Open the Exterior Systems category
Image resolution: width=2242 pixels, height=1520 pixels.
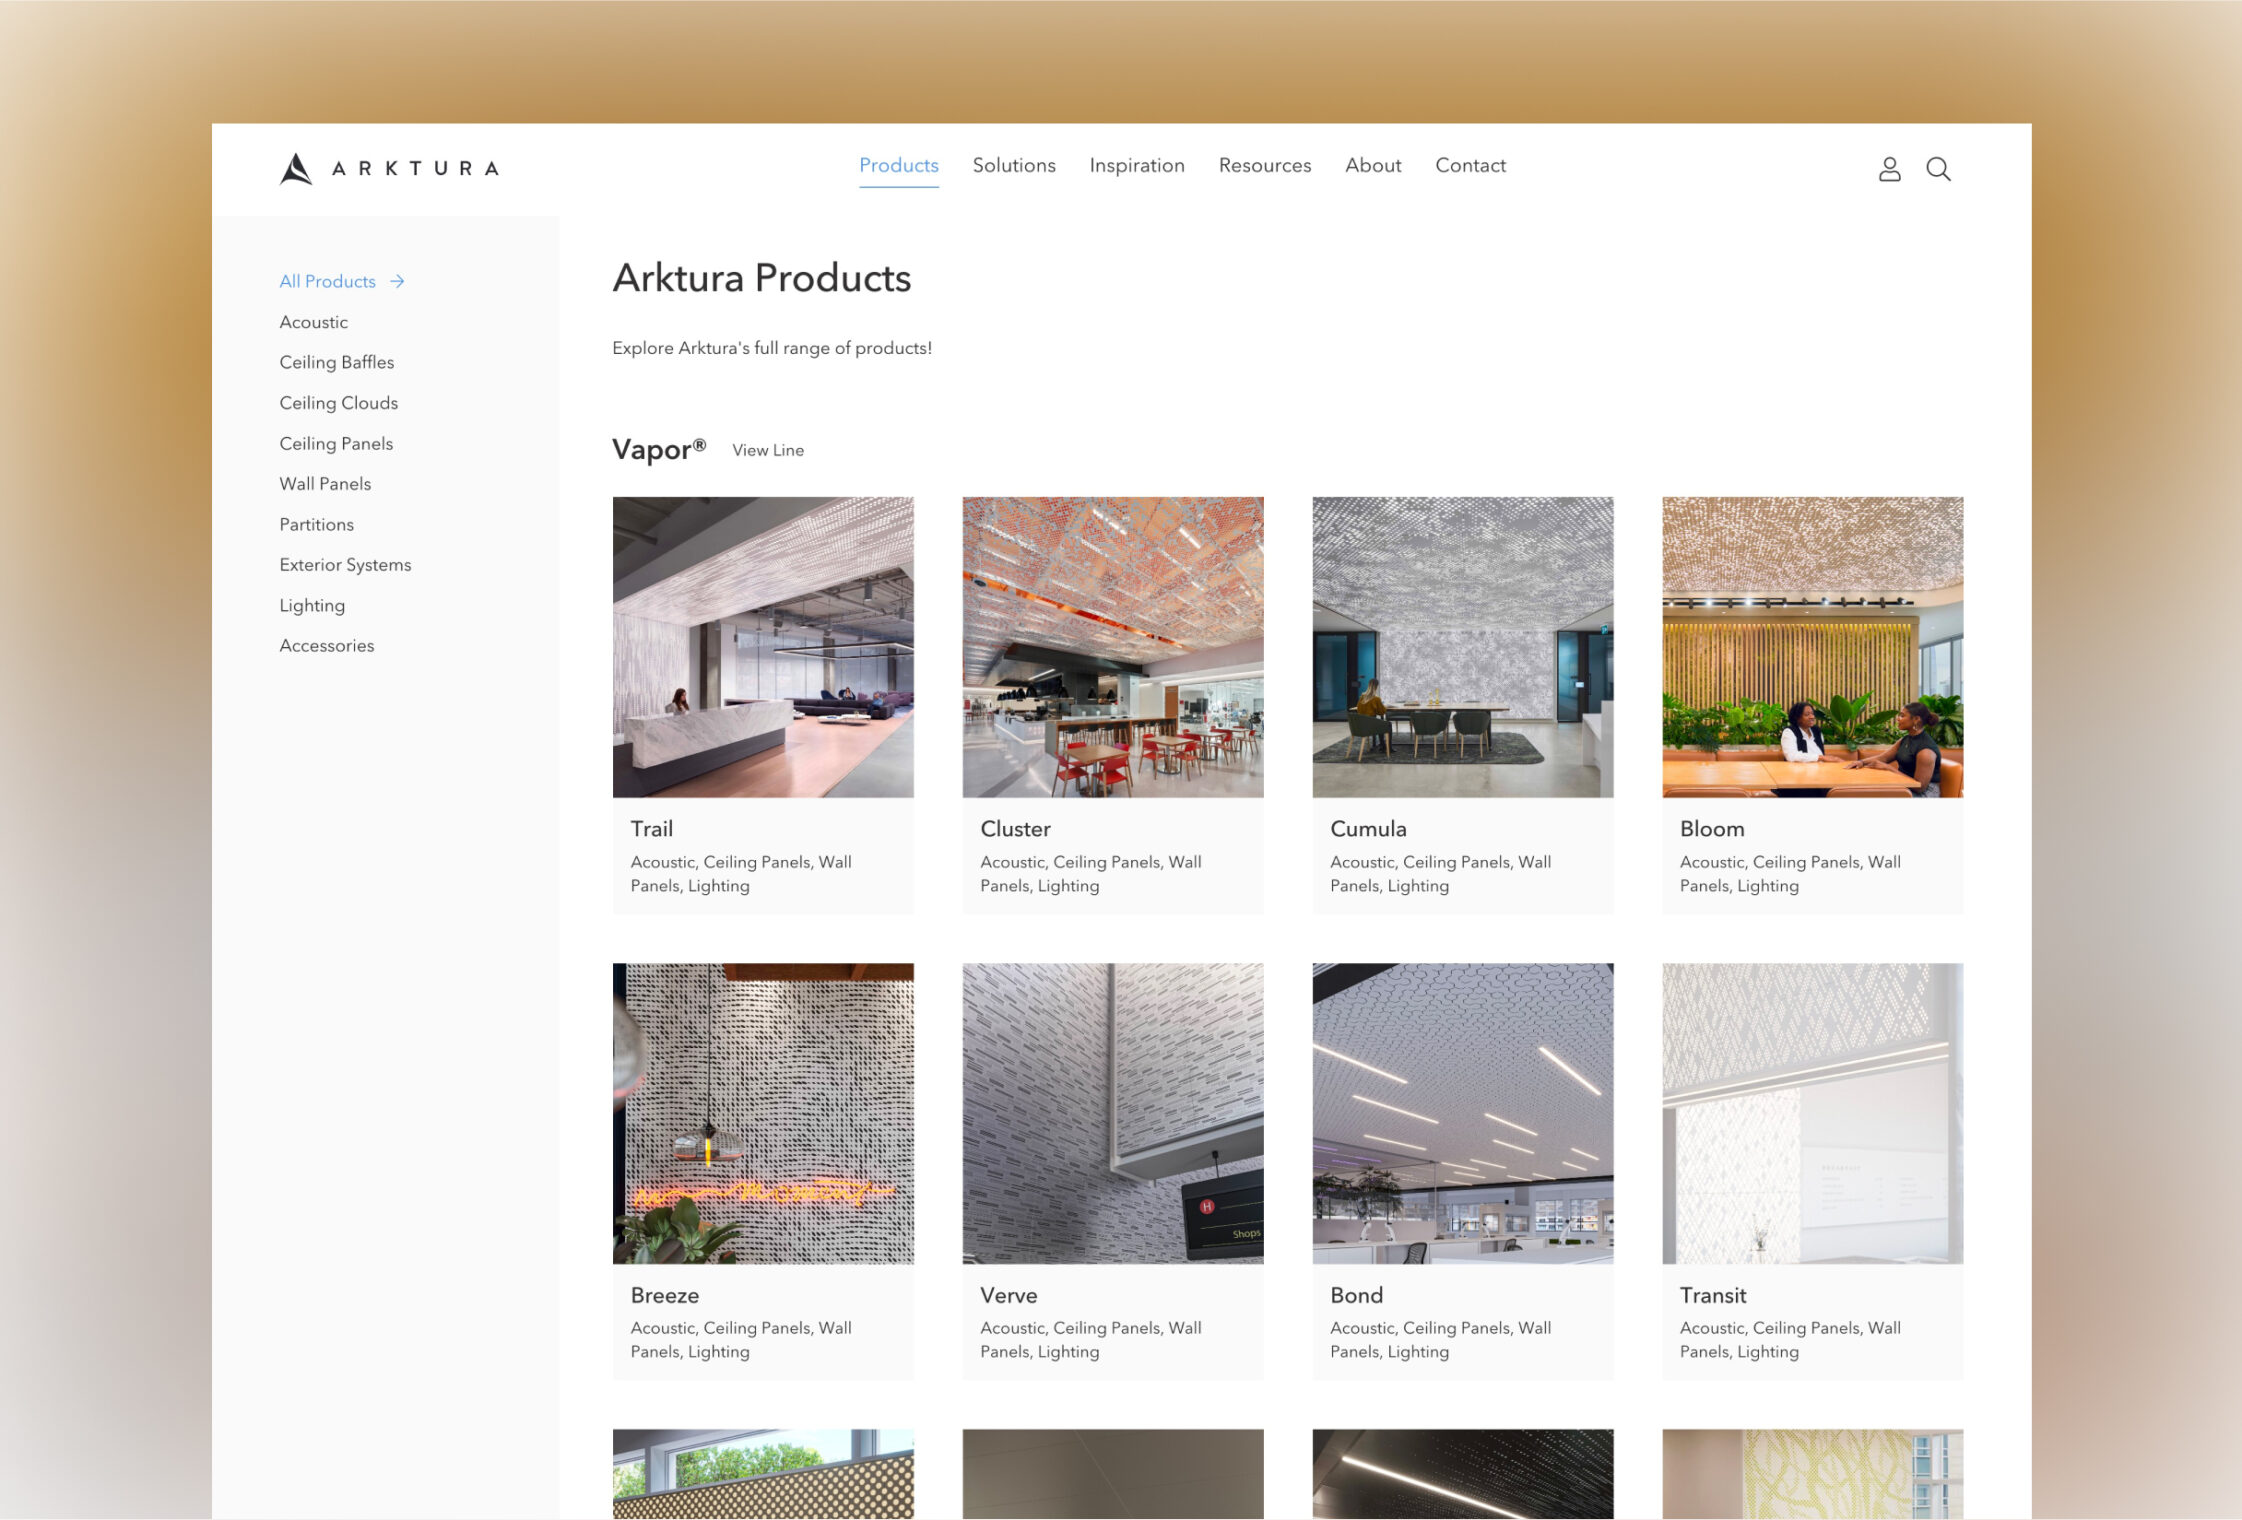click(x=345, y=565)
